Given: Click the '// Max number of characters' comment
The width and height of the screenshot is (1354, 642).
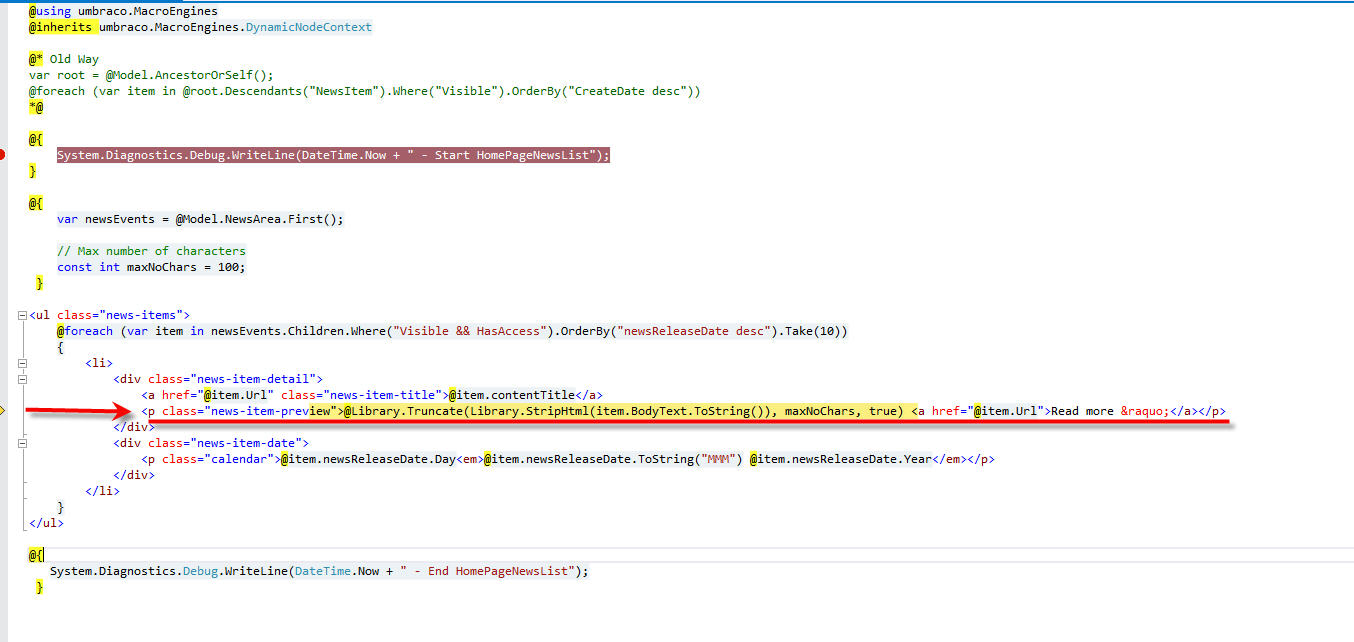Looking at the screenshot, I should pos(151,251).
